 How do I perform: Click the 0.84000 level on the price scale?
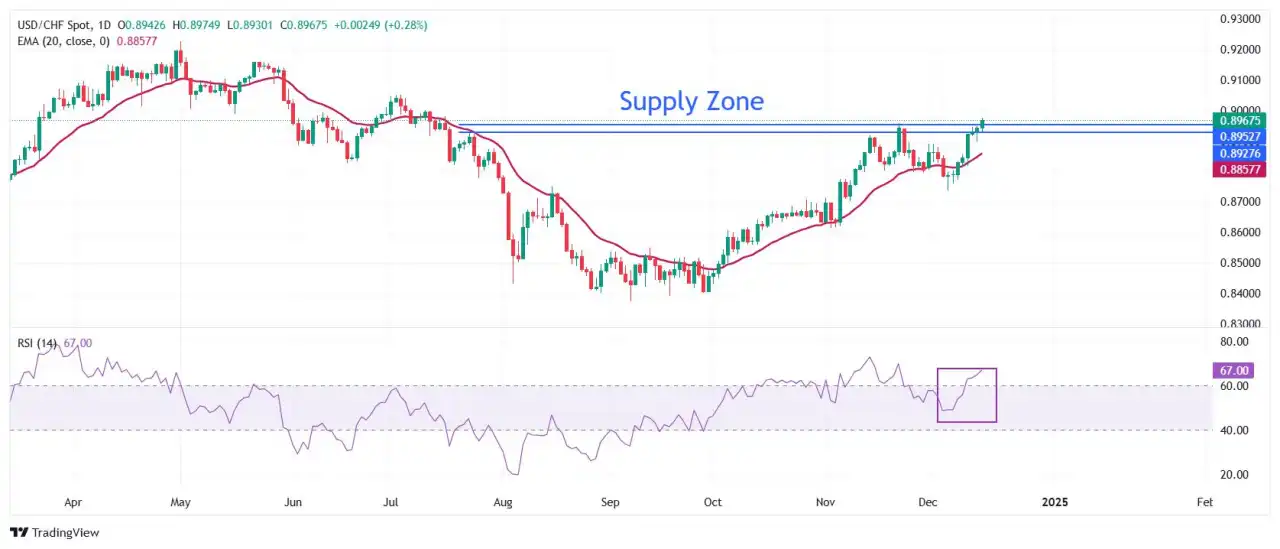point(1238,294)
